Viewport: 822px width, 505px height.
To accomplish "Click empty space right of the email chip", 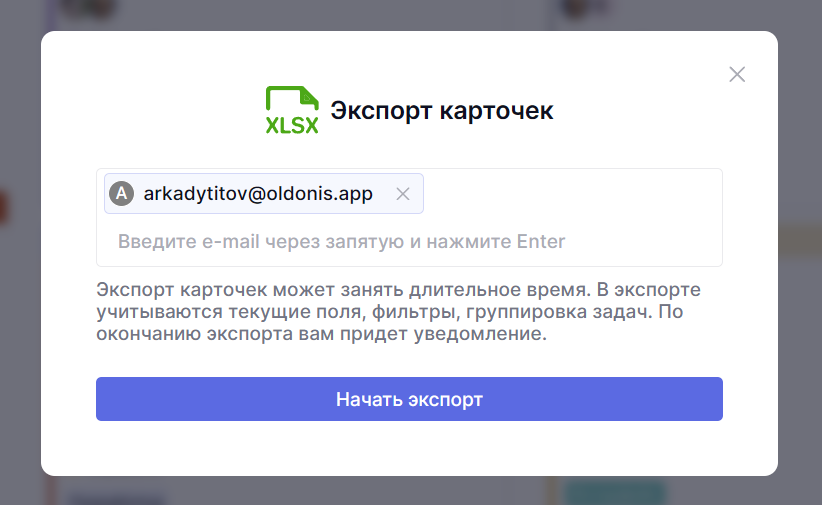I will (x=570, y=194).
